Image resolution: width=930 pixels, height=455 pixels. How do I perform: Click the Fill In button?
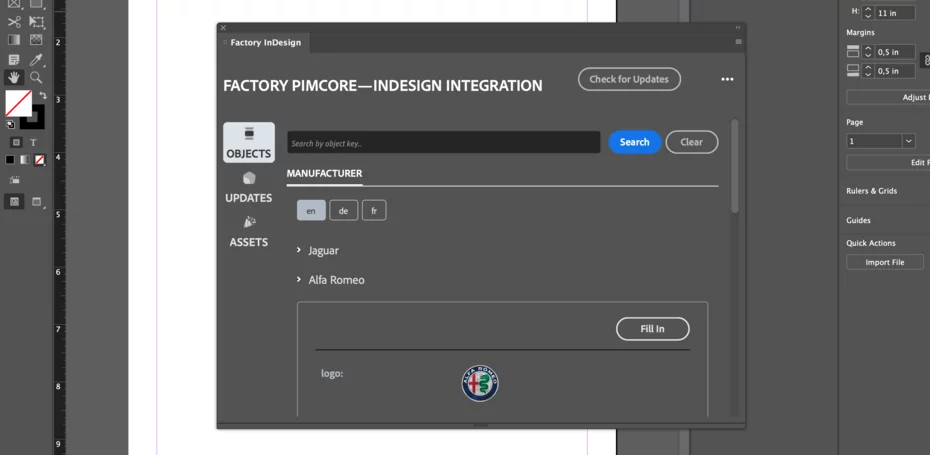(652, 329)
